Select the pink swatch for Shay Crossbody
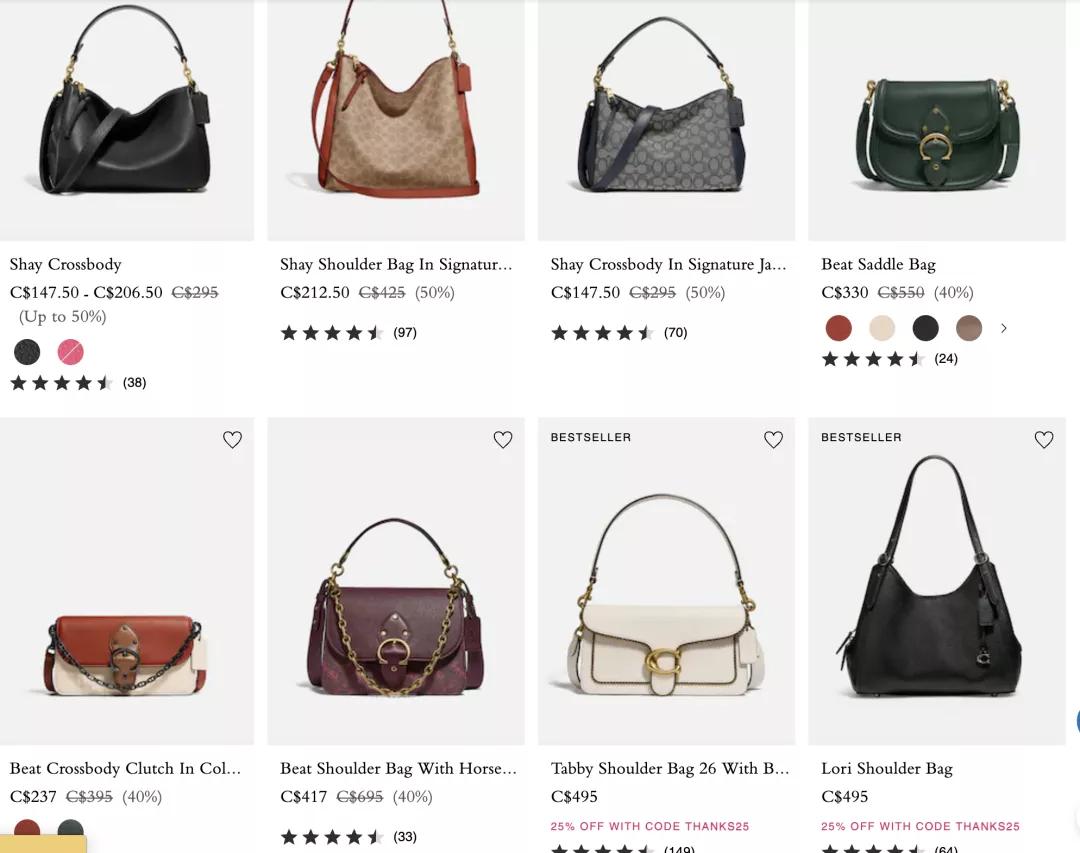The image size is (1080, 853). [70, 352]
